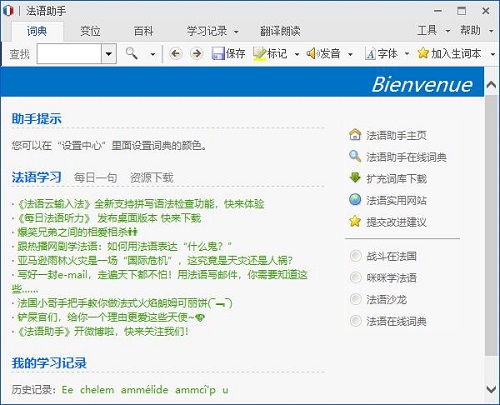Open the 法式火焰朗姆可丽饼 article link
The image size is (500, 405).
click(x=125, y=303)
